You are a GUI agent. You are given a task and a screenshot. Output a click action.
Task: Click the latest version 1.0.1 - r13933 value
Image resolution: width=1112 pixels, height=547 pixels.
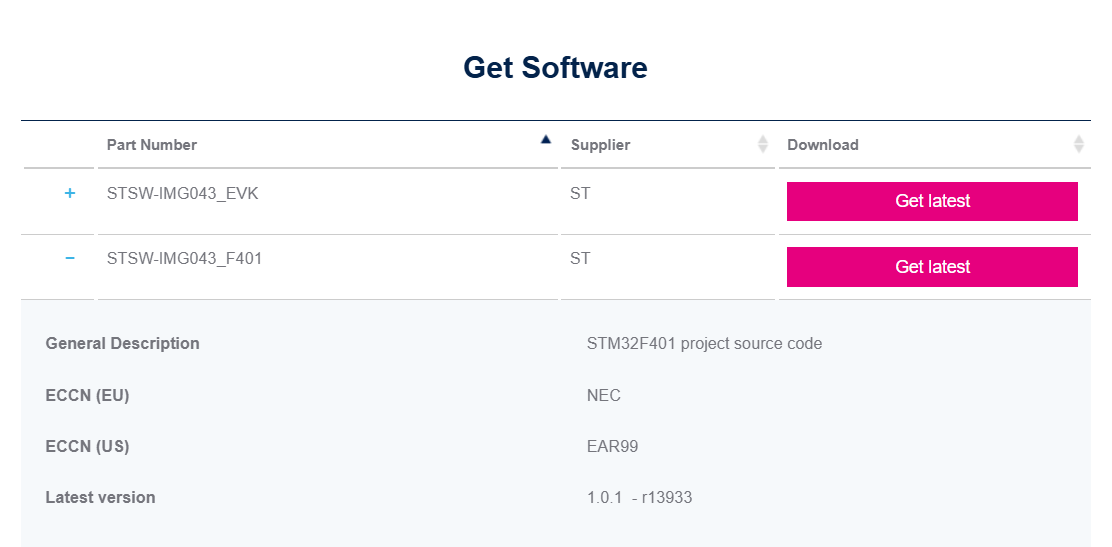tap(639, 497)
